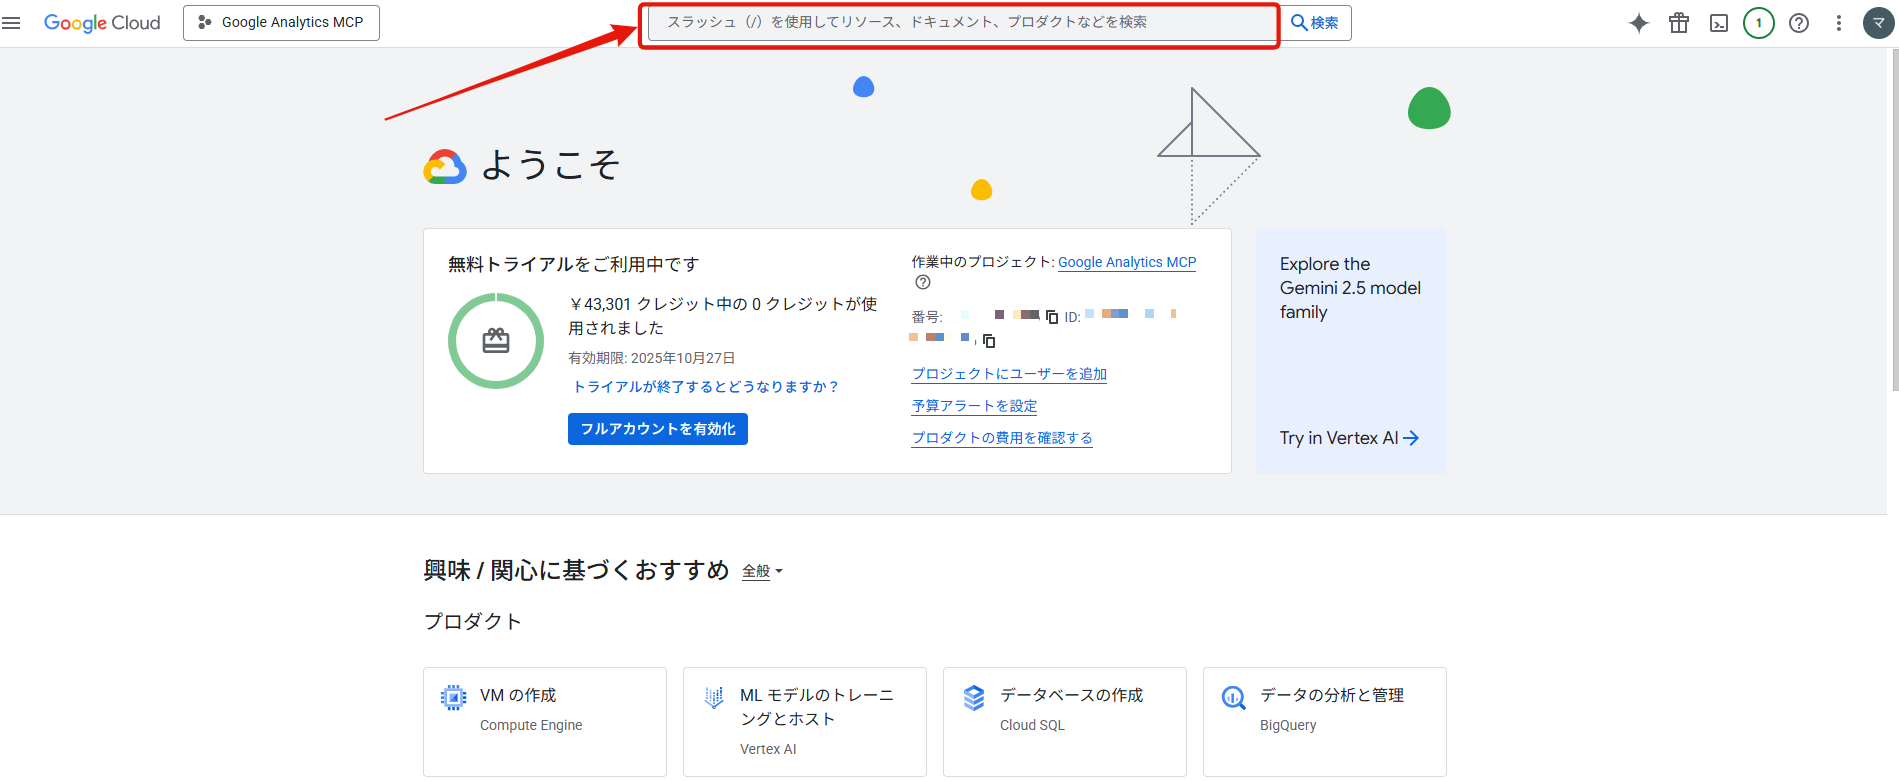Click the project help question icon
The width and height of the screenshot is (1899, 782).
coord(923,283)
